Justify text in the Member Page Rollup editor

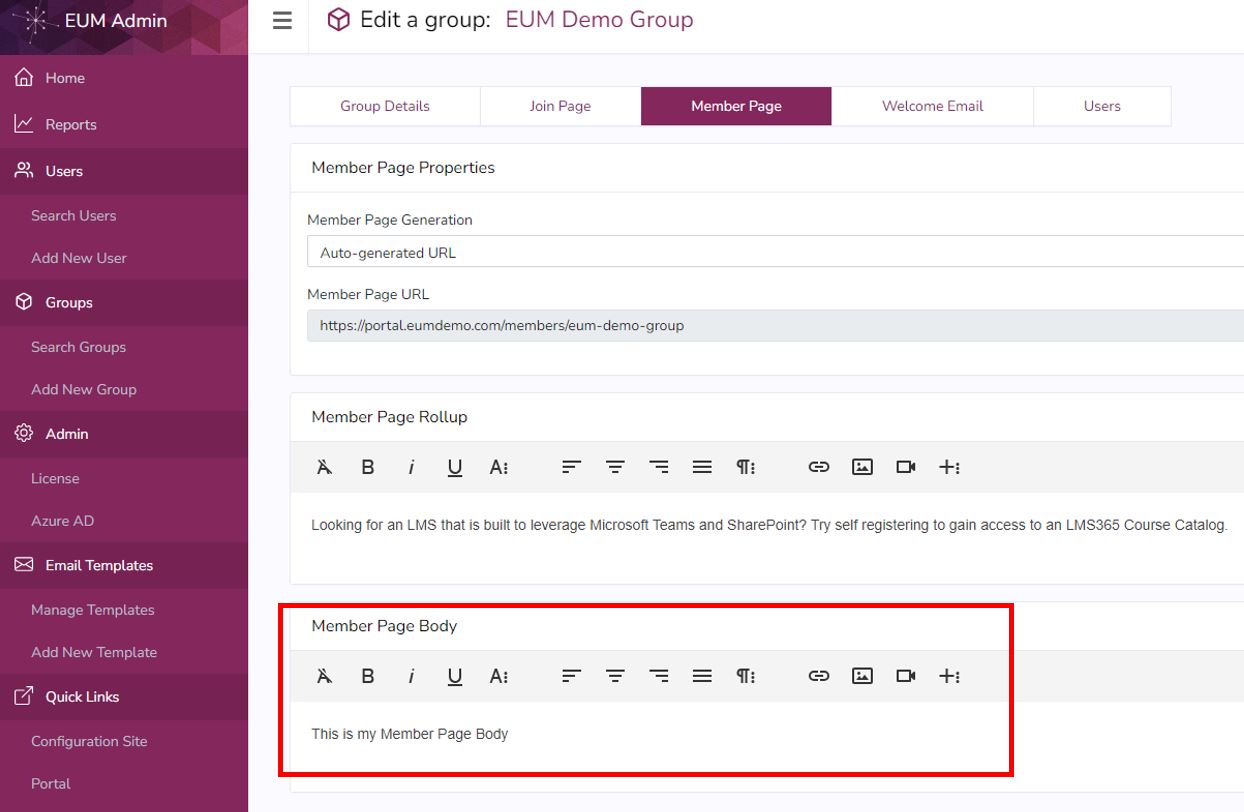point(701,466)
